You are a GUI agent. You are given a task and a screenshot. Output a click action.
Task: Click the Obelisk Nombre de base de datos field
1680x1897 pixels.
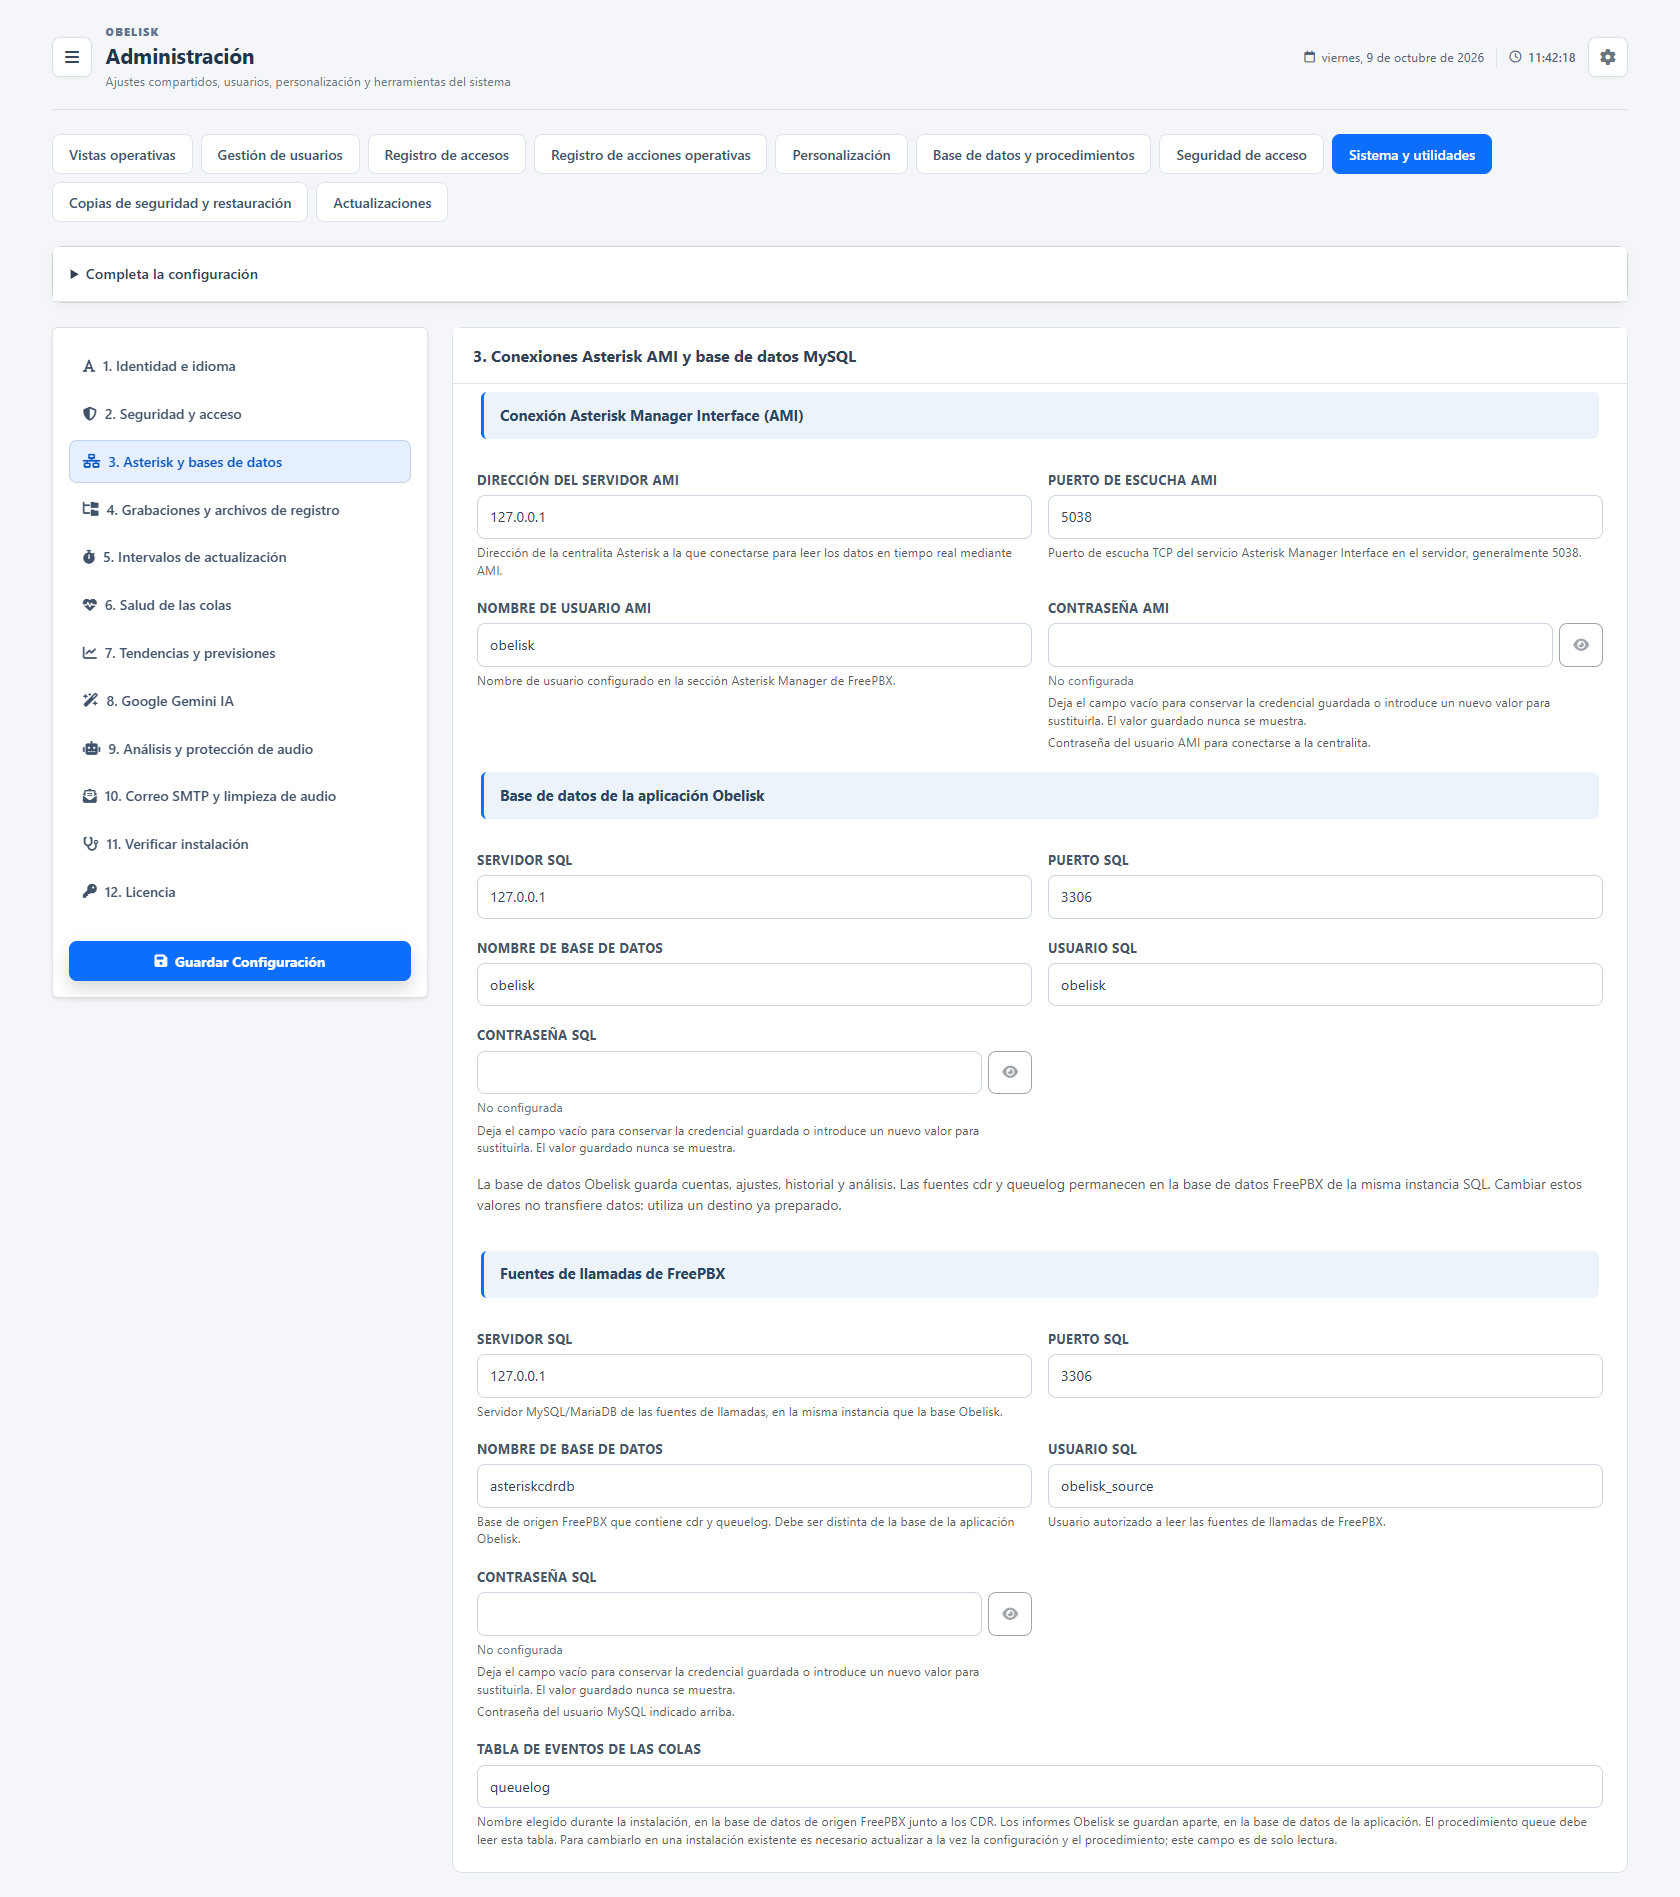click(754, 985)
